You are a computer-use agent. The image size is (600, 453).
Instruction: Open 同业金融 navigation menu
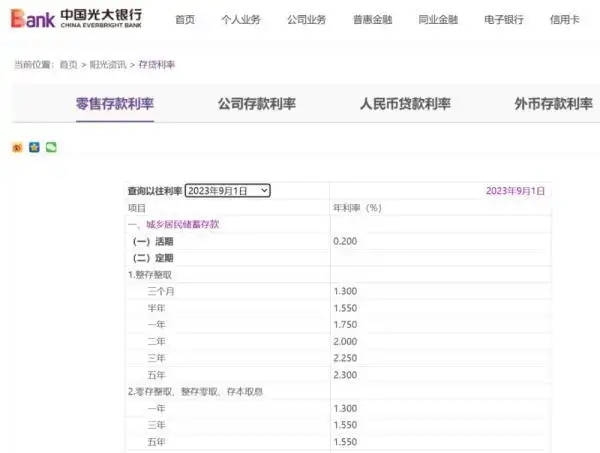click(x=438, y=19)
